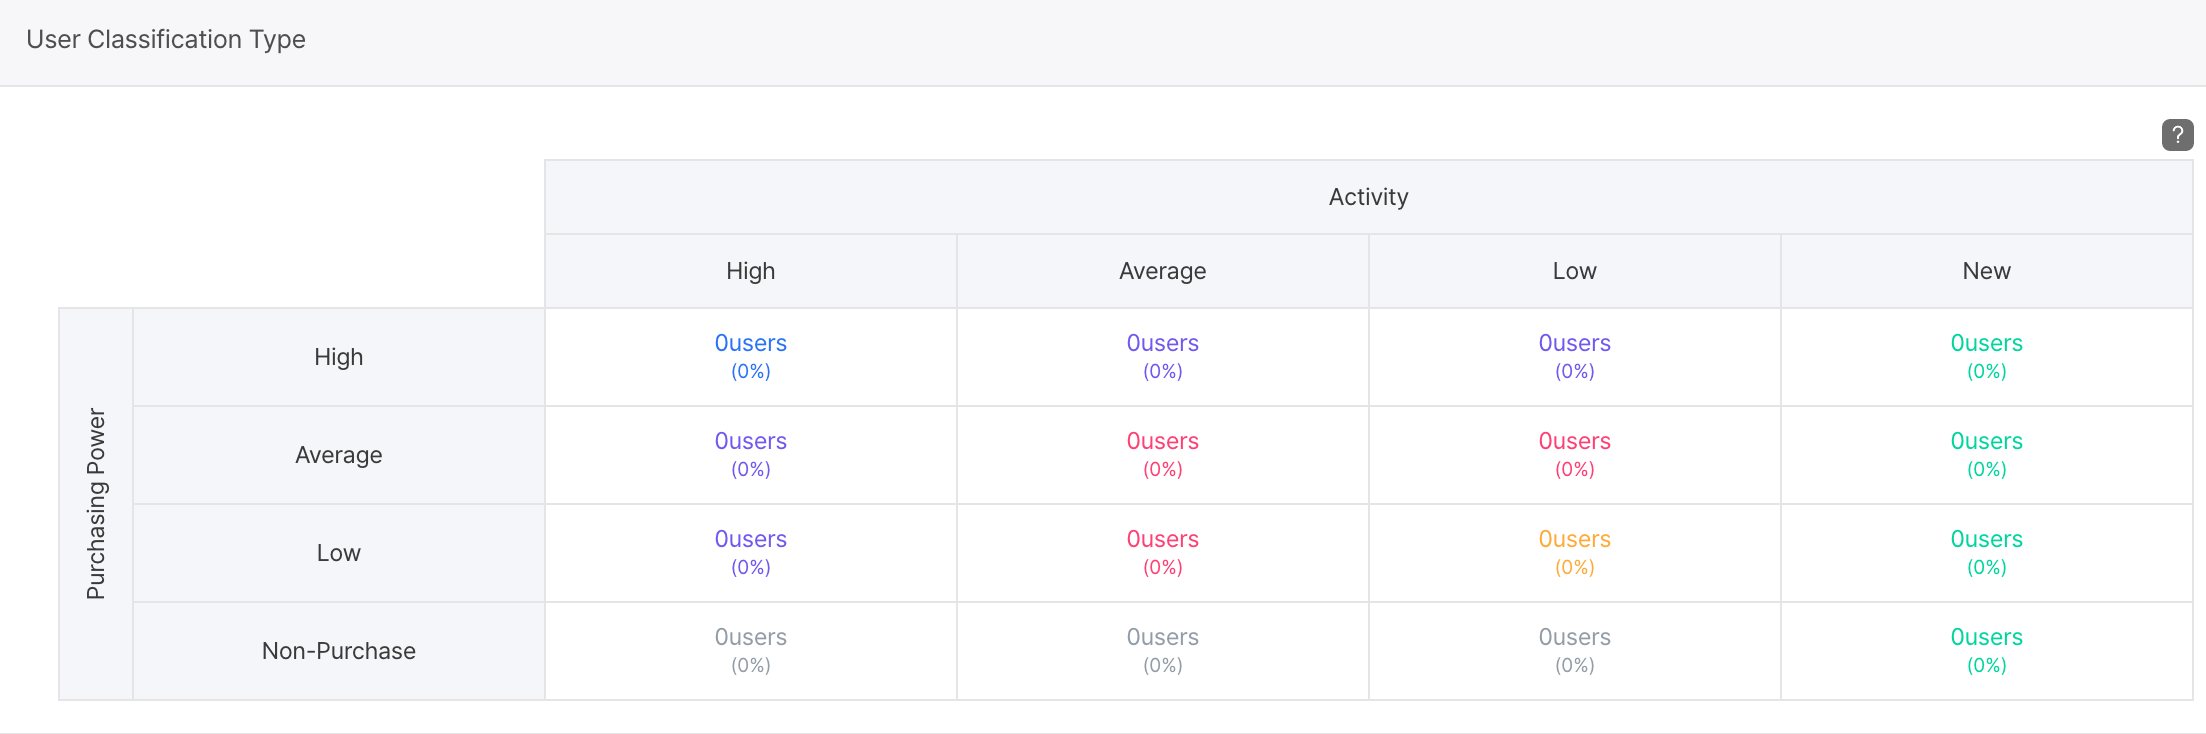This screenshot has height=734, width=2206.
Task: Open Average purchasing, Low activity users
Action: (x=1574, y=442)
